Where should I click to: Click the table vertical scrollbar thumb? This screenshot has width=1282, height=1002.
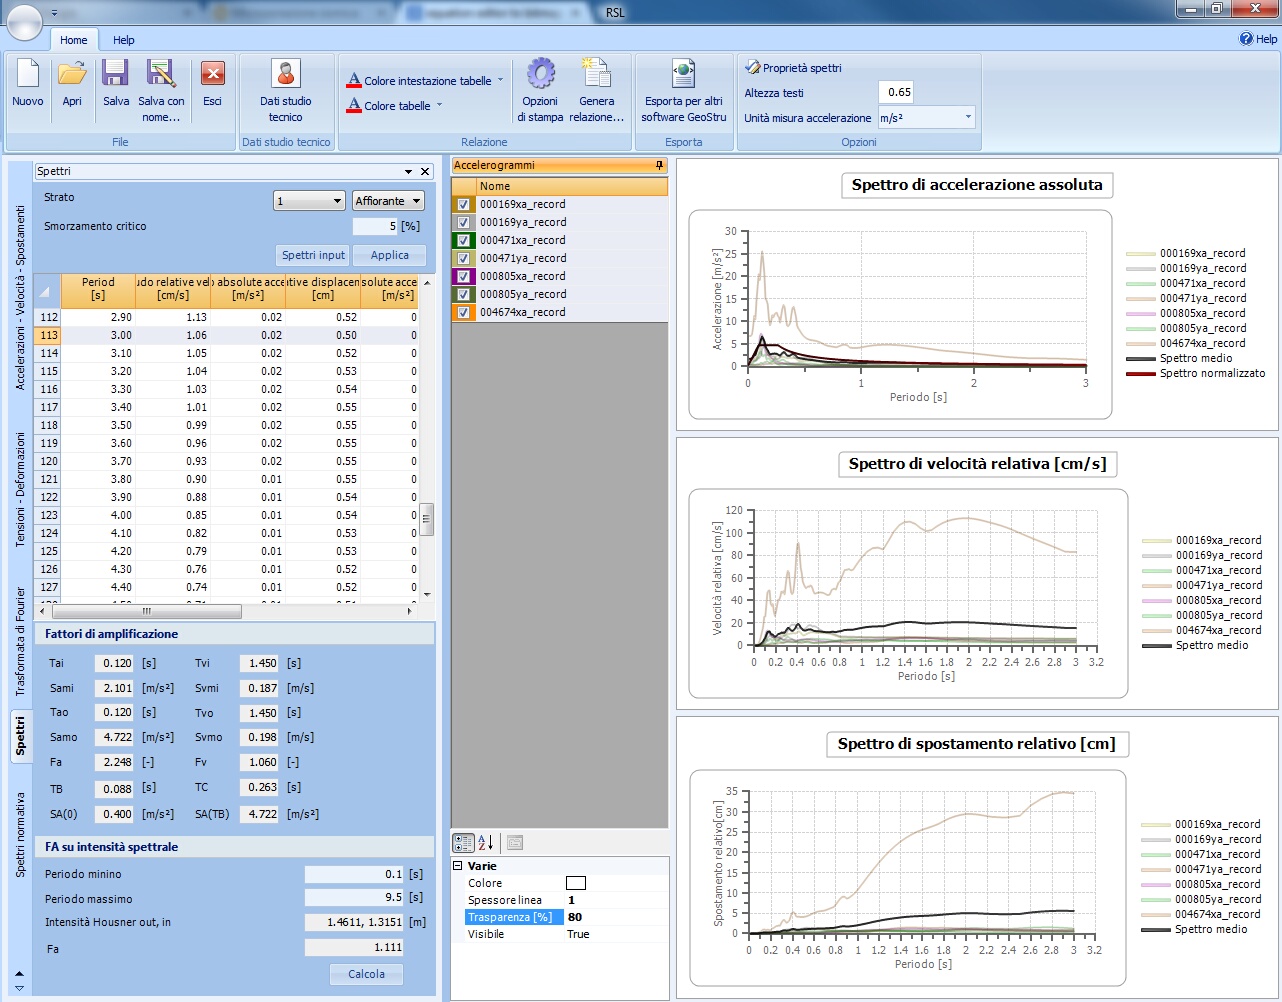click(427, 518)
